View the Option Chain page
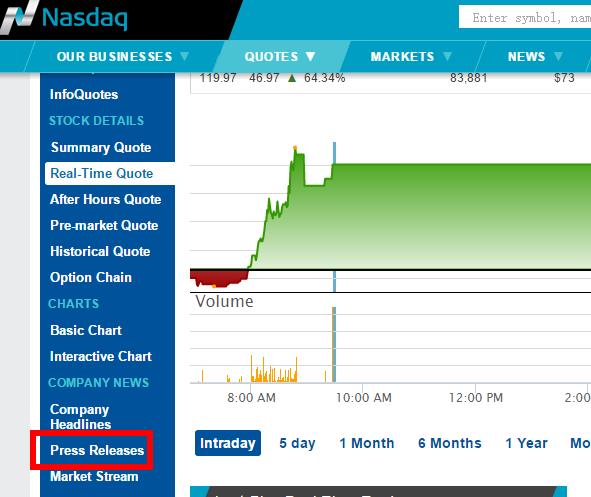 pyautogui.click(x=91, y=277)
